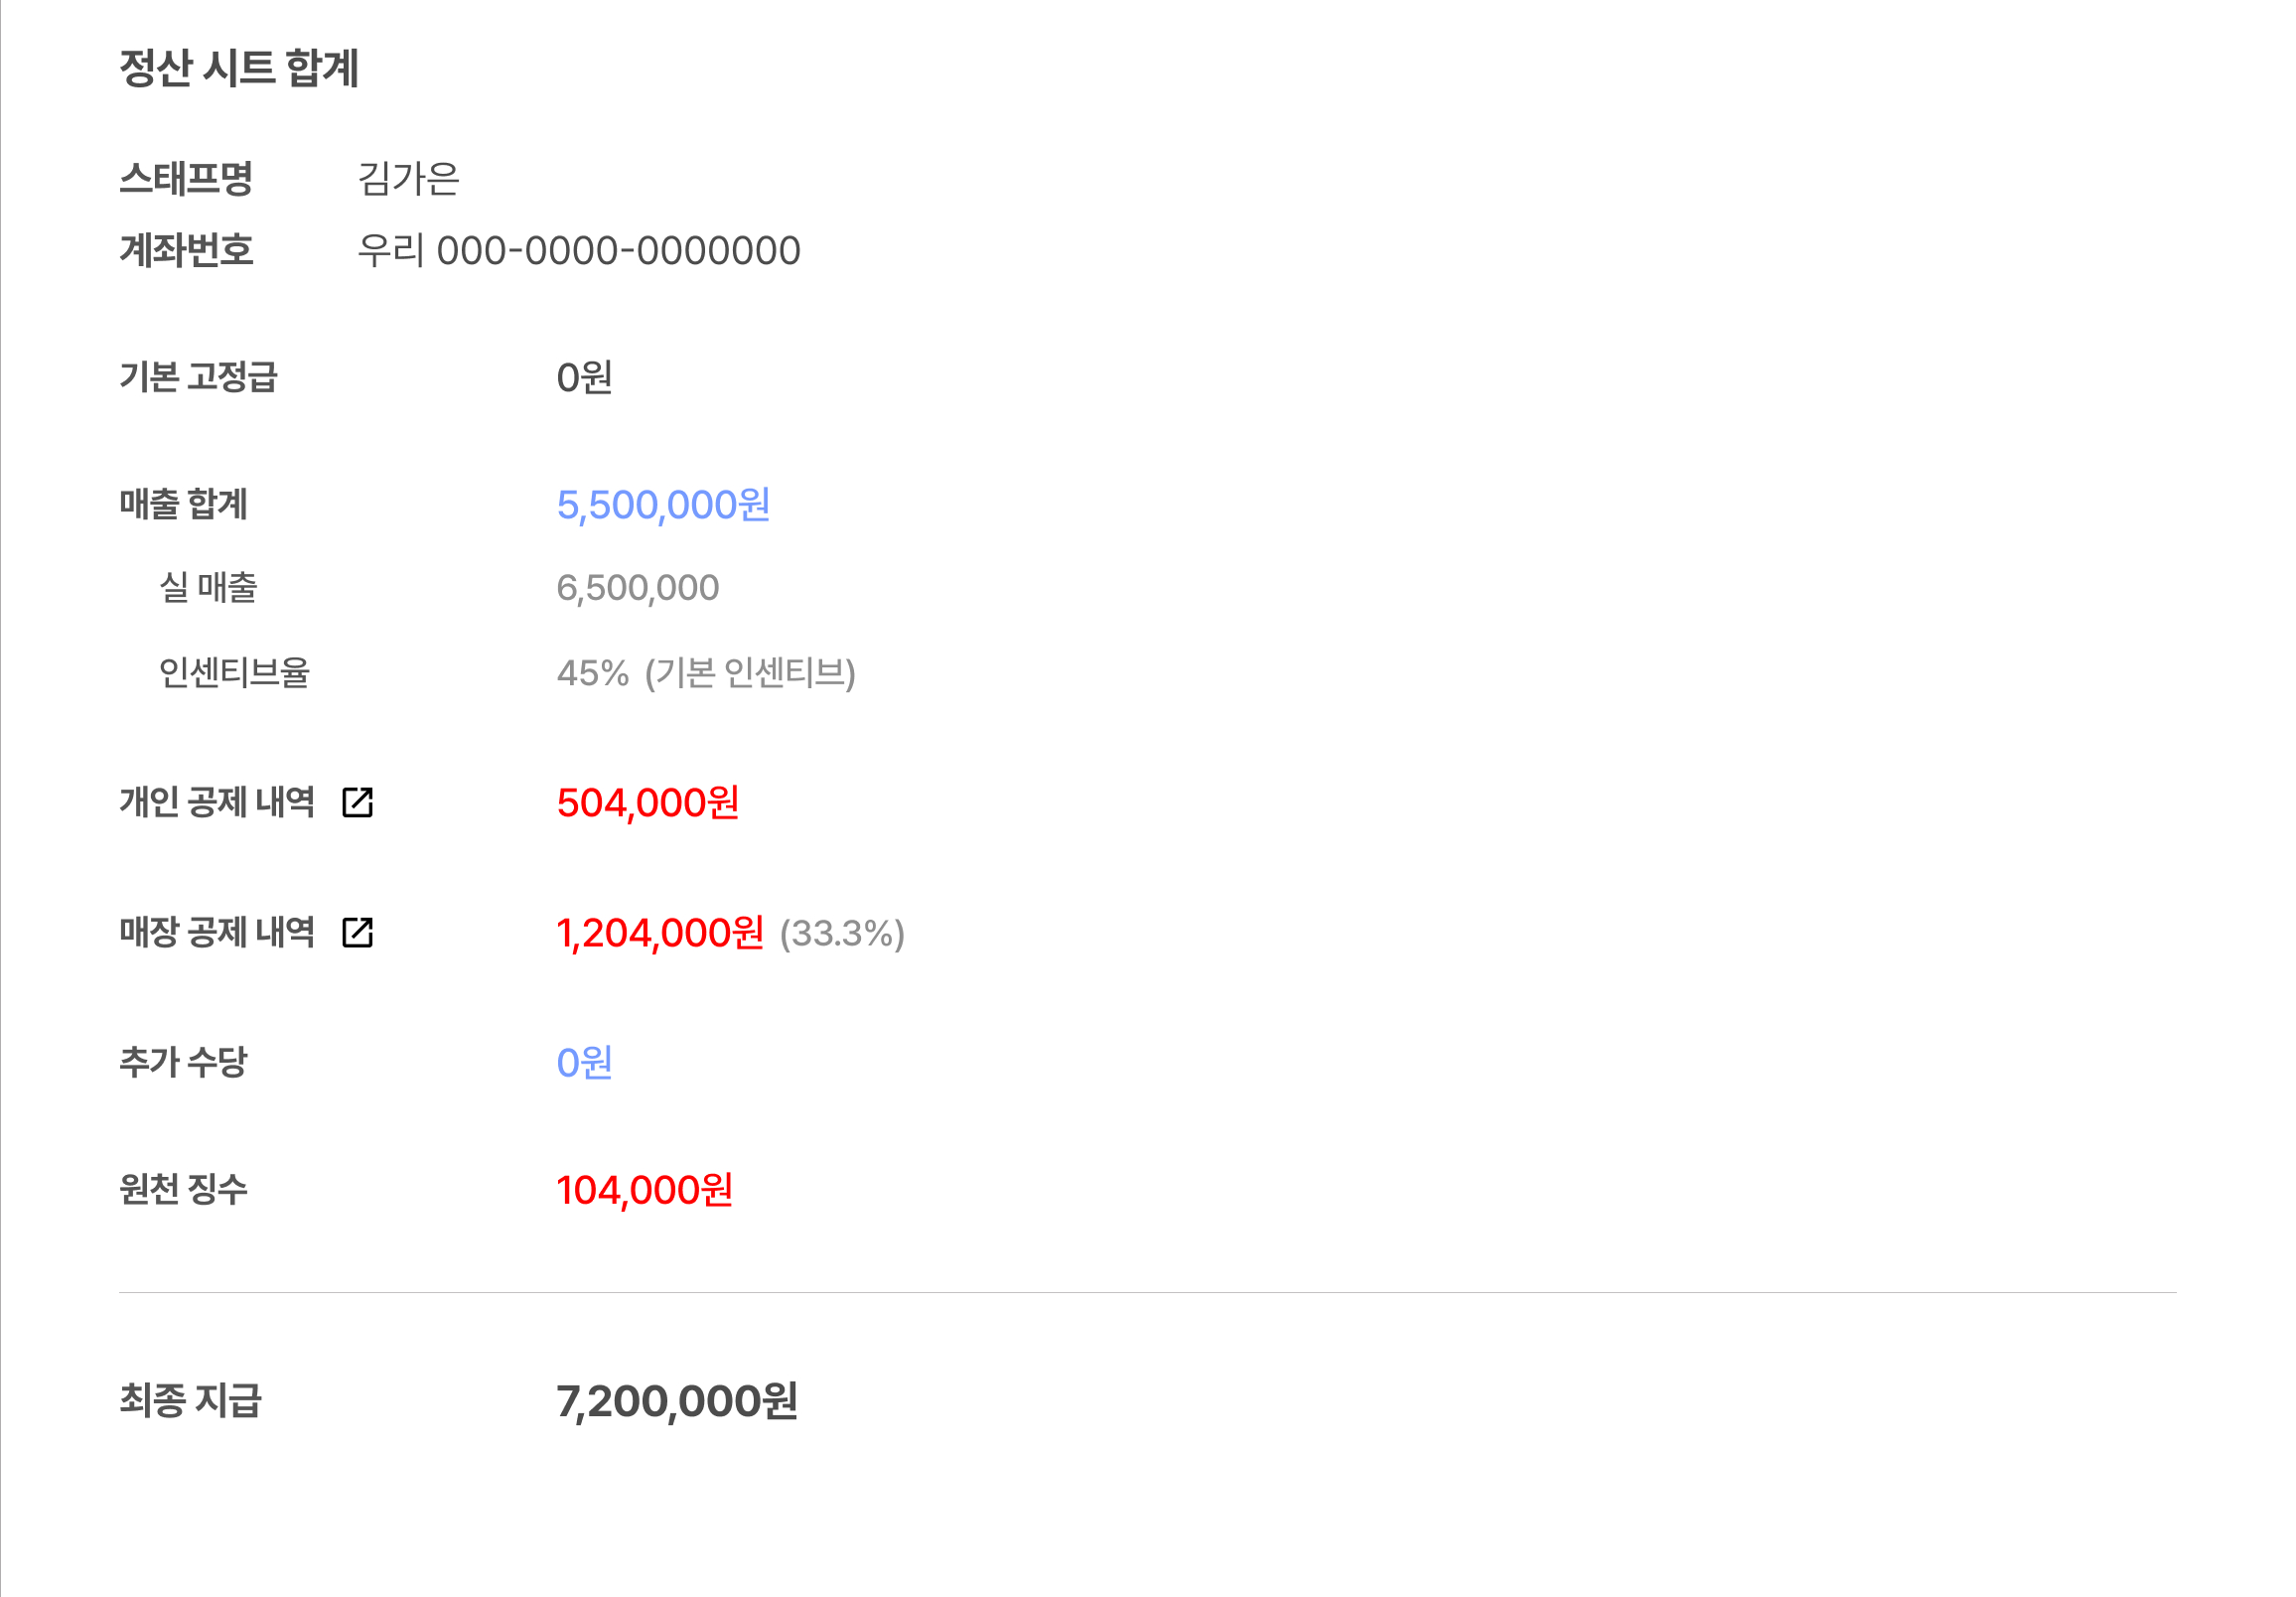Open the 개인 공제 내역 external link icon
Viewport: 2296px width, 1597px height.
click(x=357, y=802)
